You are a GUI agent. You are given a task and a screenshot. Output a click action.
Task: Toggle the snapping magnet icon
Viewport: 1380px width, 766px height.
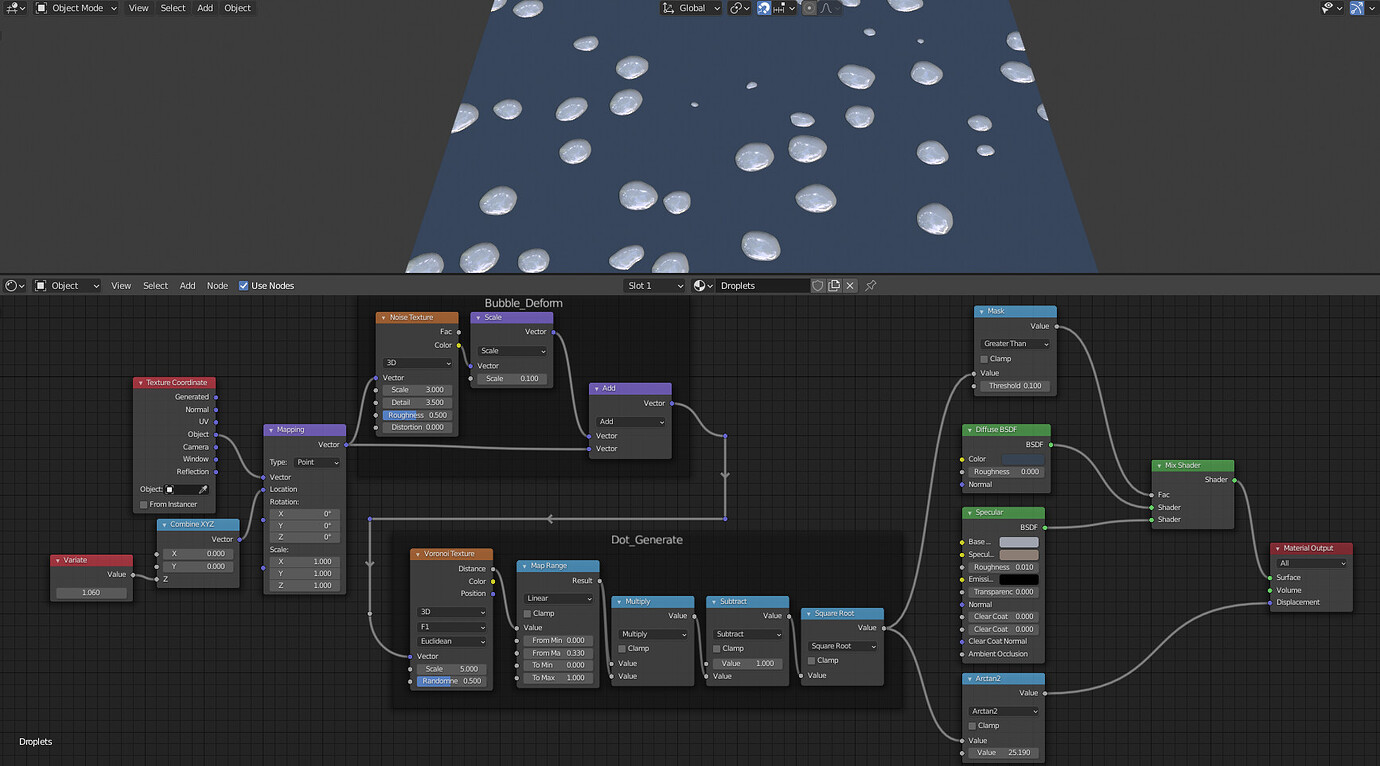763,8
